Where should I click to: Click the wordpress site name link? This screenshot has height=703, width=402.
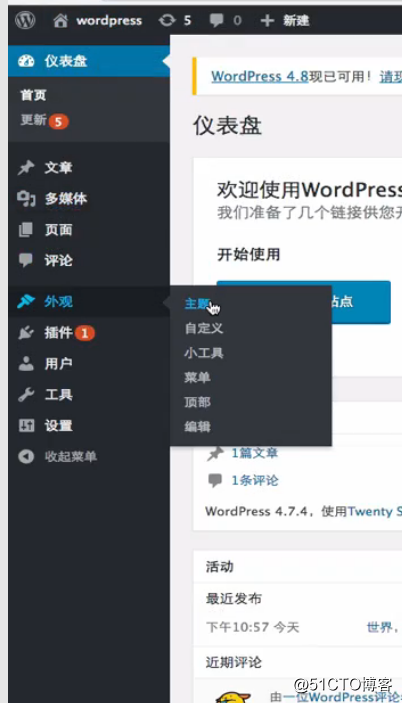[109, 21]
